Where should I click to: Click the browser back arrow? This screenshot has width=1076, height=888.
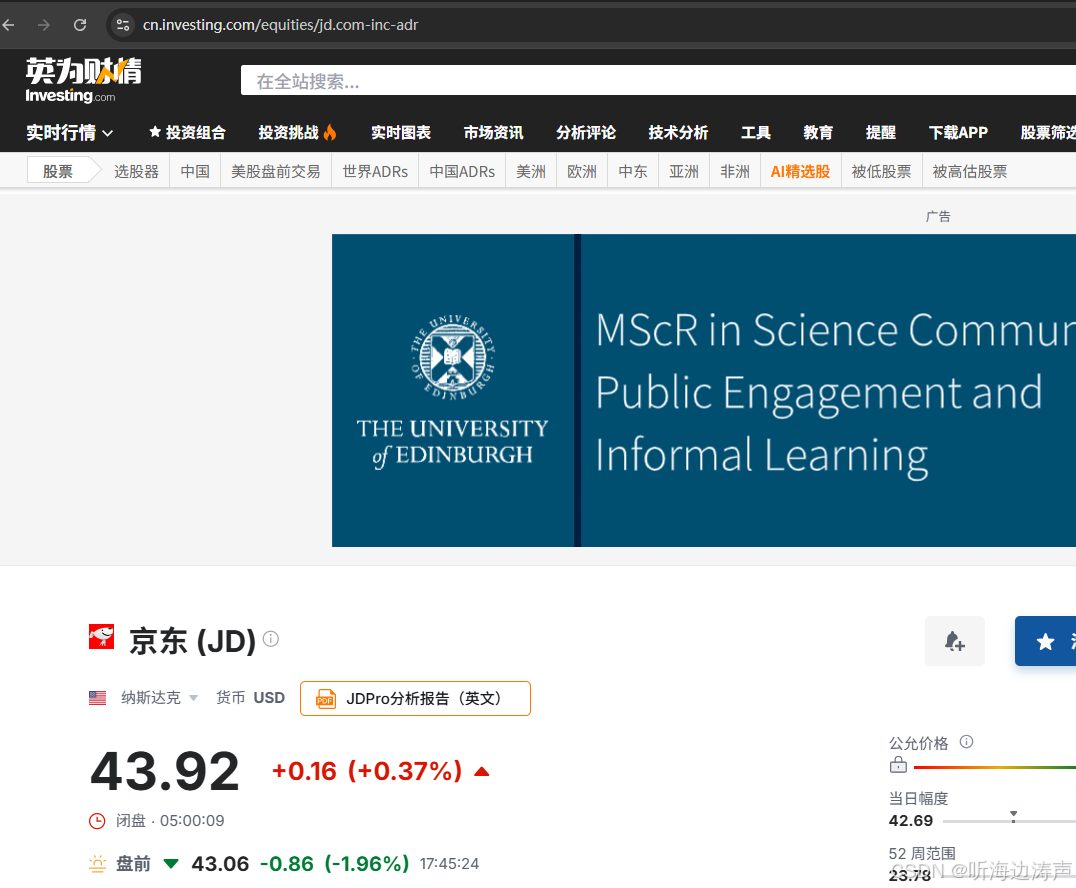pos(9,25)
